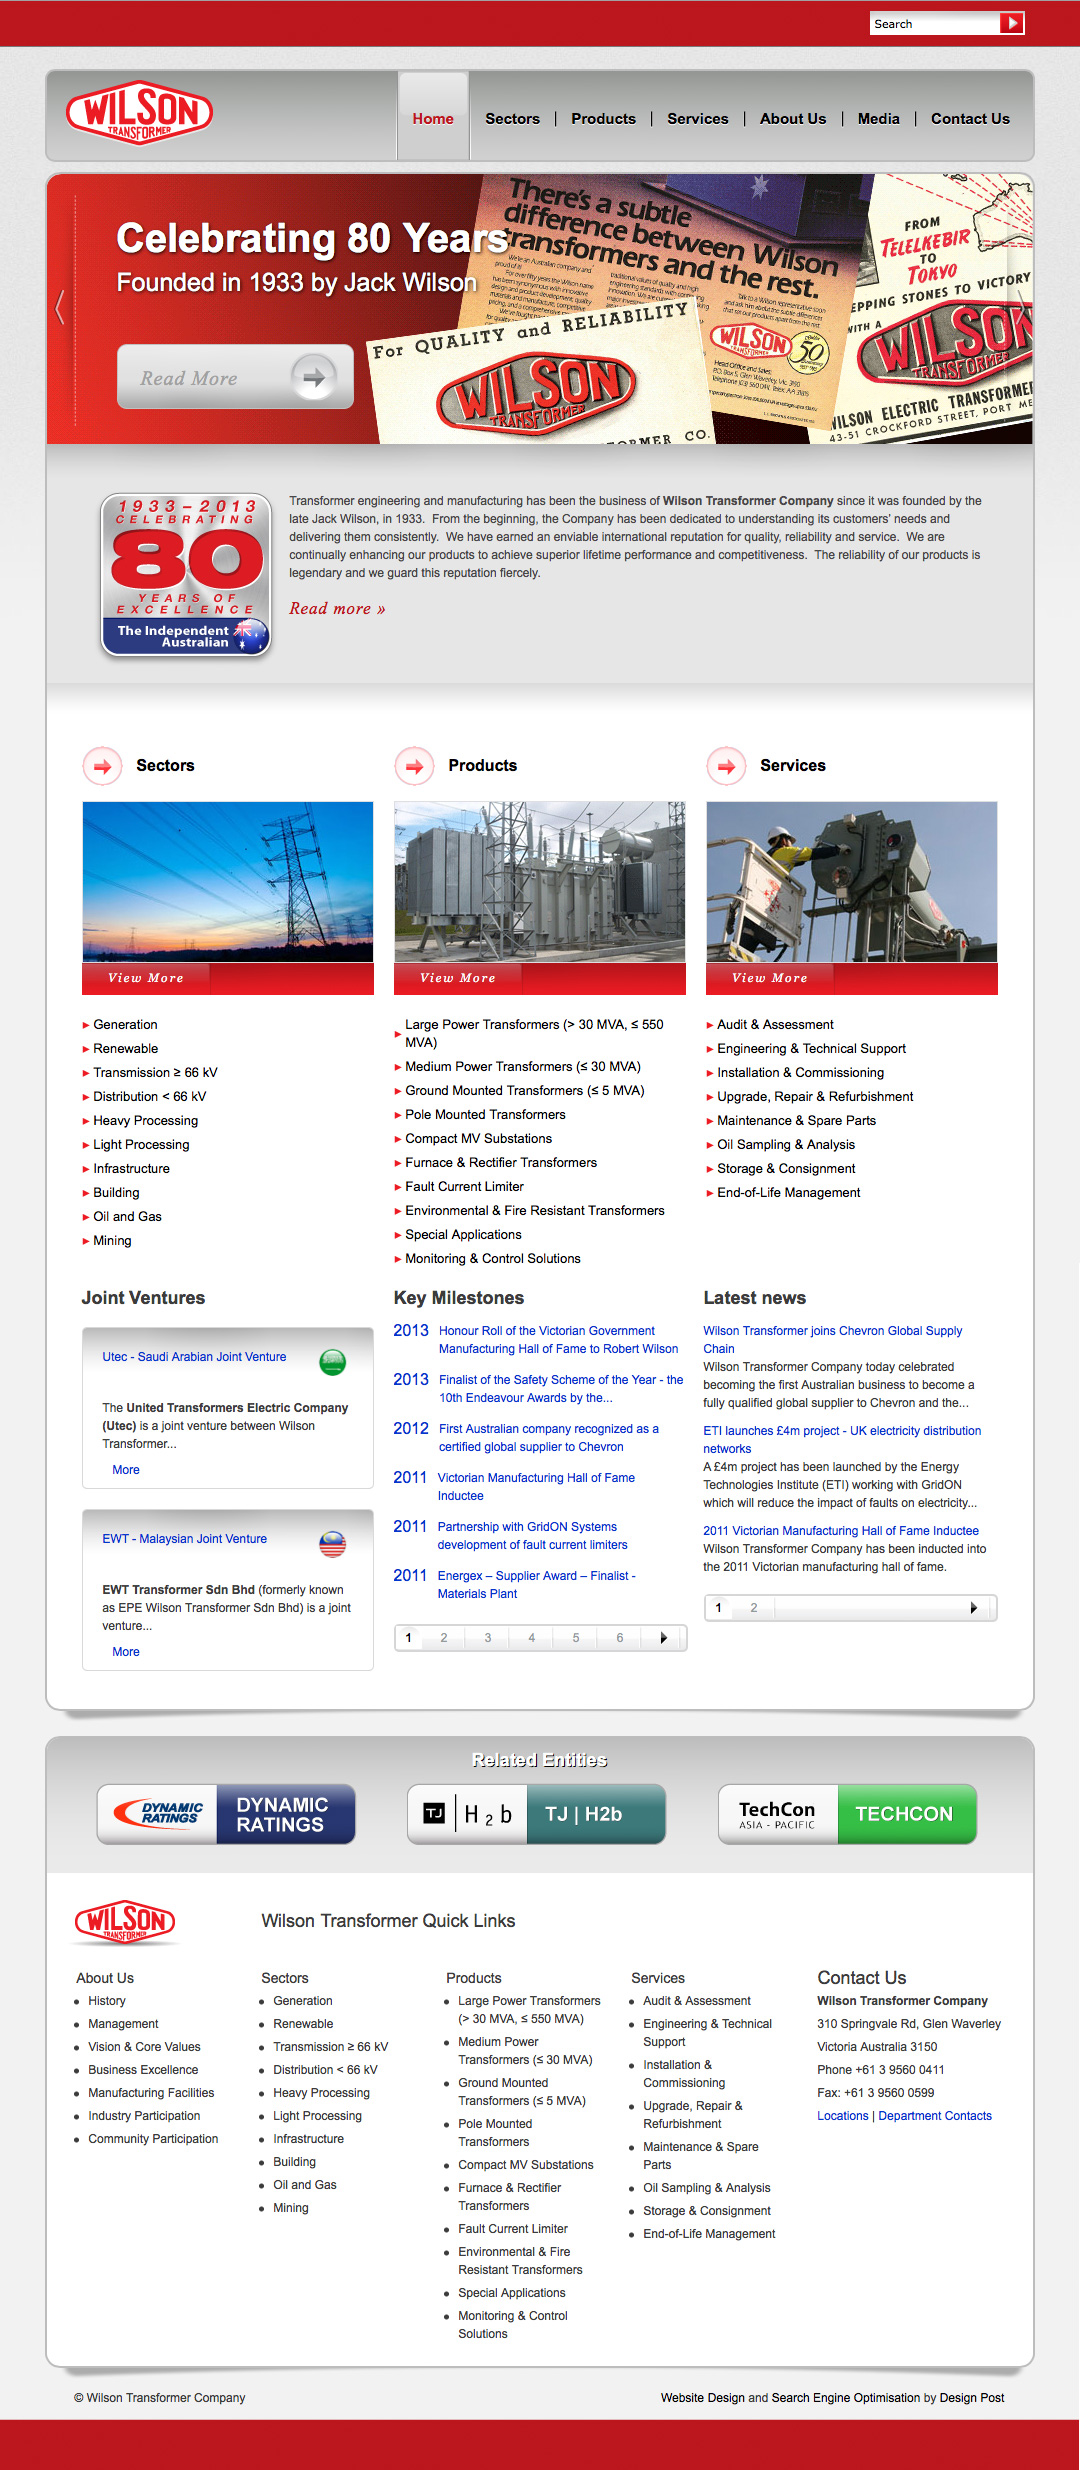1080x2470 pixels.
Task: Click the footer Locations link
Action: (x=843, y=2116)
